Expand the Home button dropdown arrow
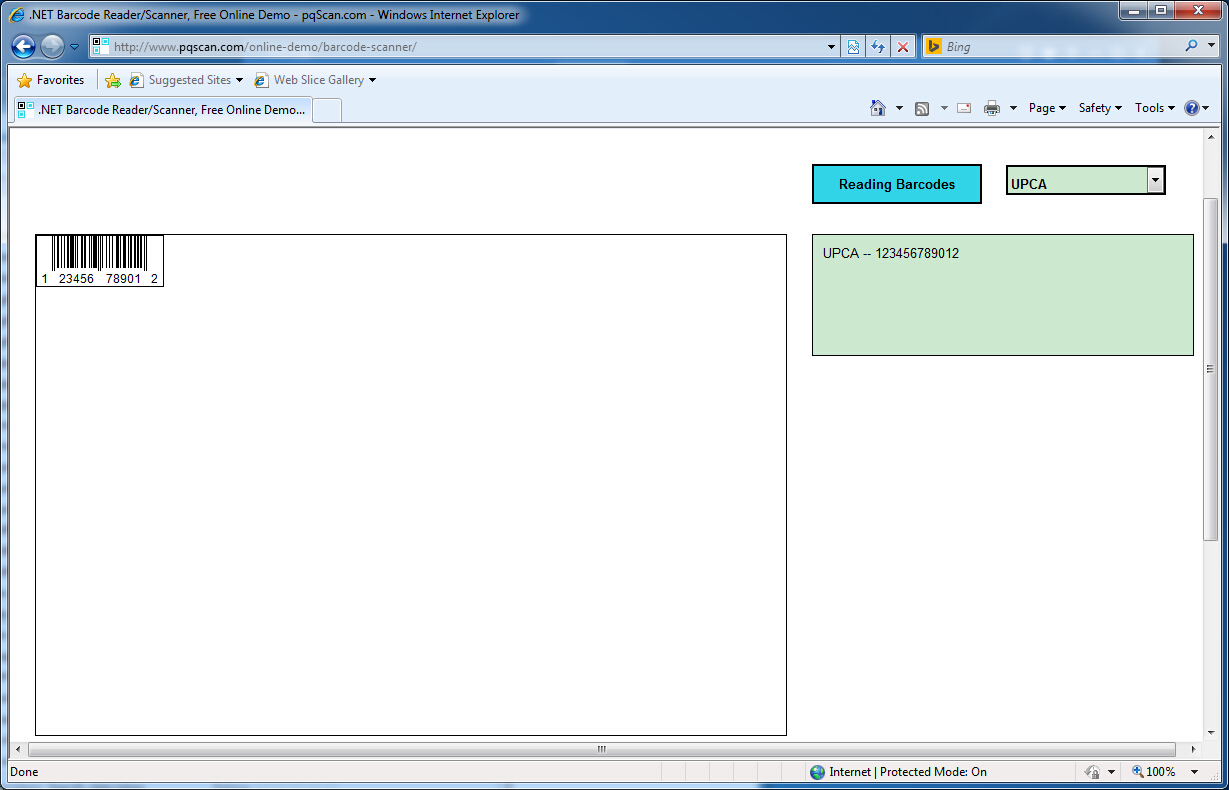 click(x=899, y=108)
